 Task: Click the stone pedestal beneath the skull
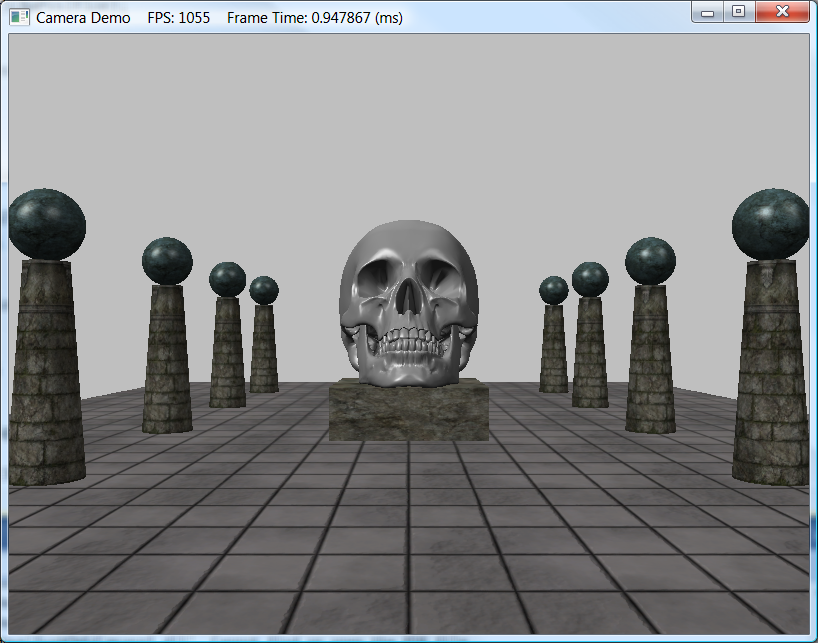pos(408,412)
